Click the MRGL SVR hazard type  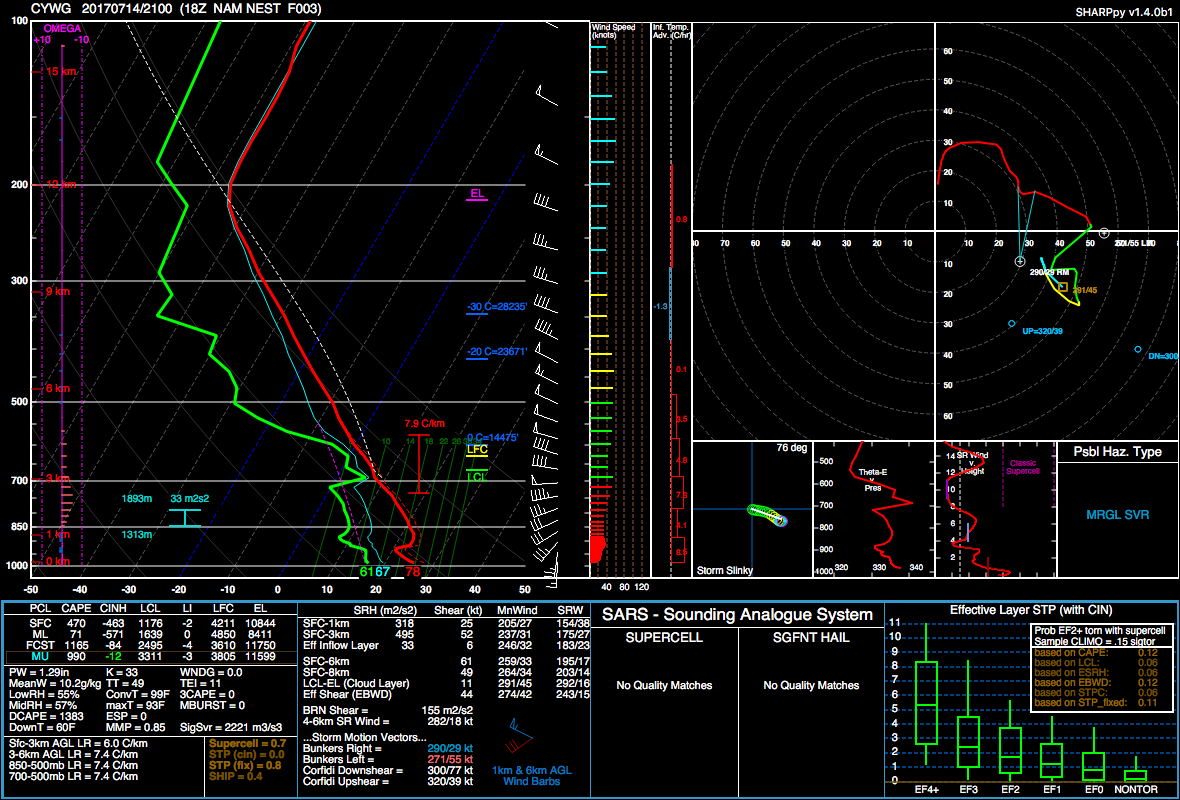click(x=1117, y=516)
